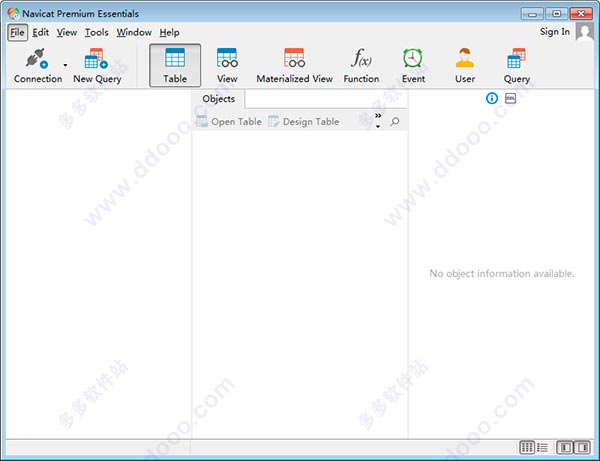
Task: Click the Open Table button
Action: [229, 122]
